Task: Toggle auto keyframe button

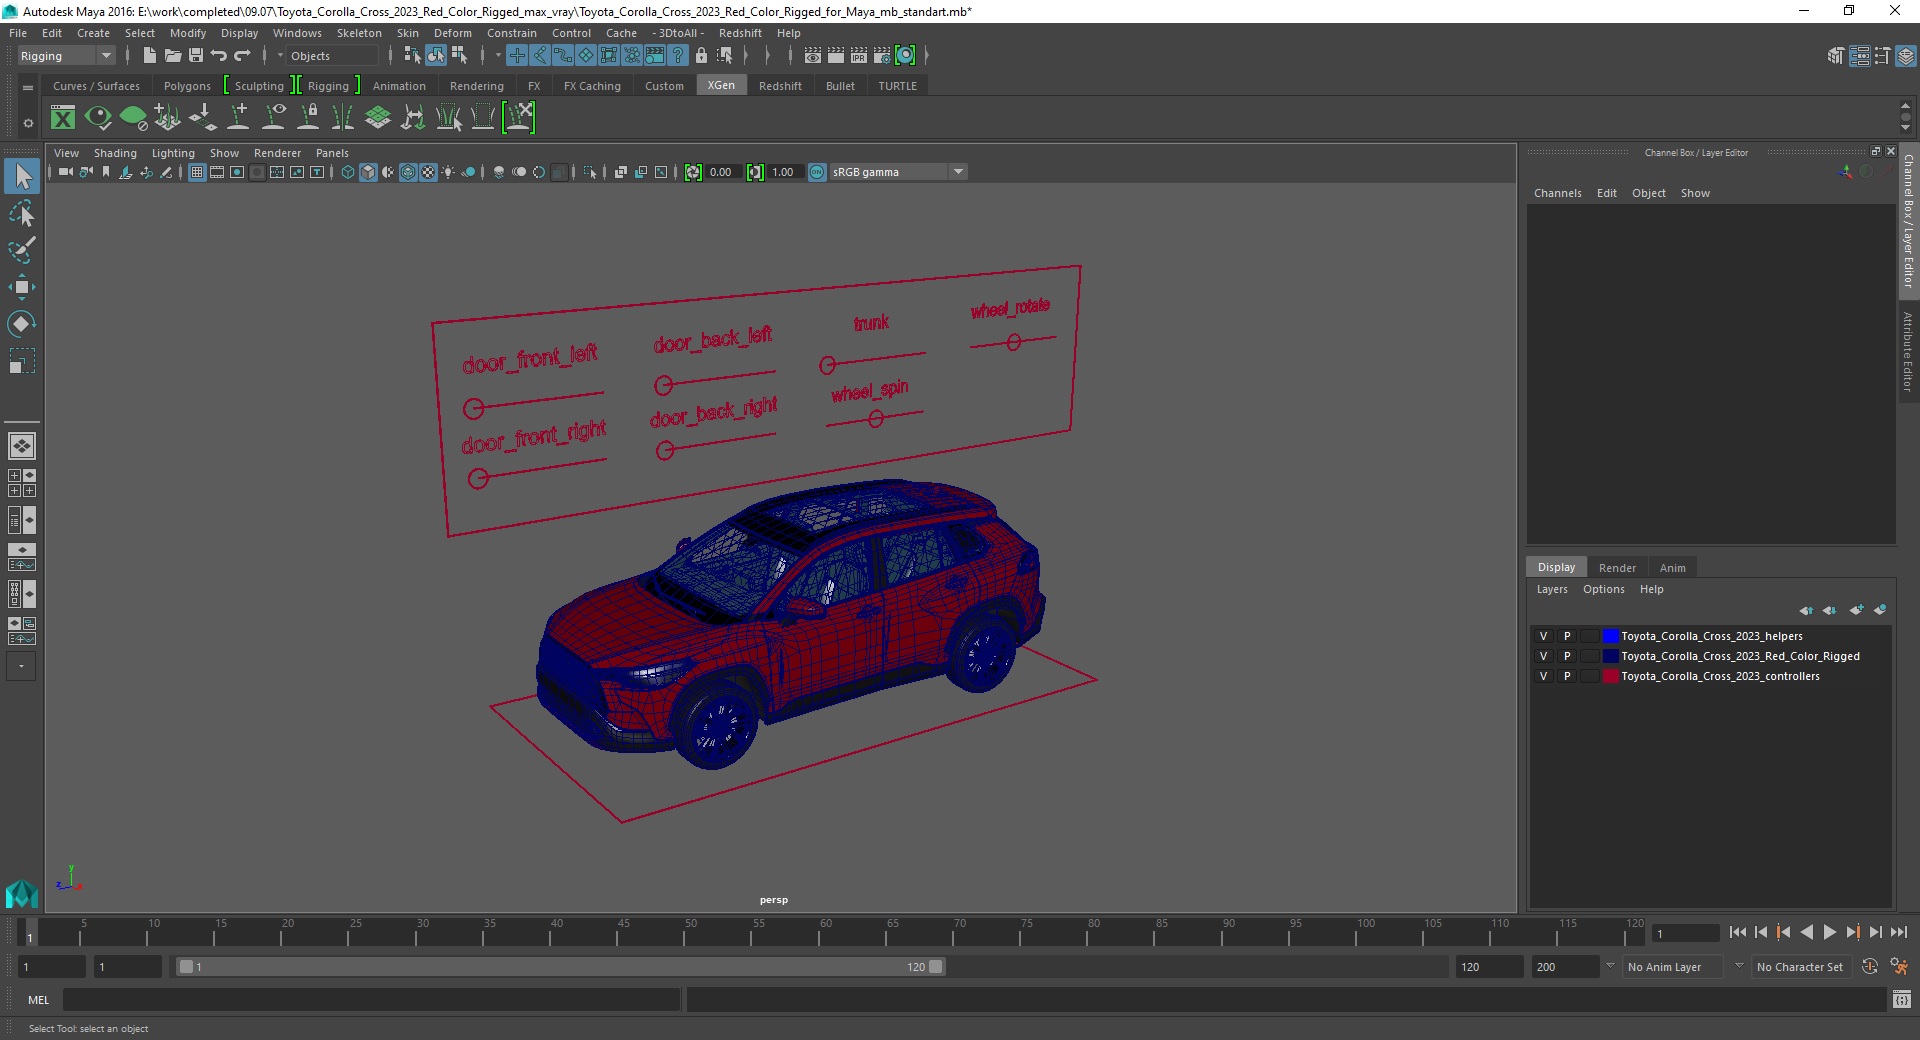Action: [1869, 967]
